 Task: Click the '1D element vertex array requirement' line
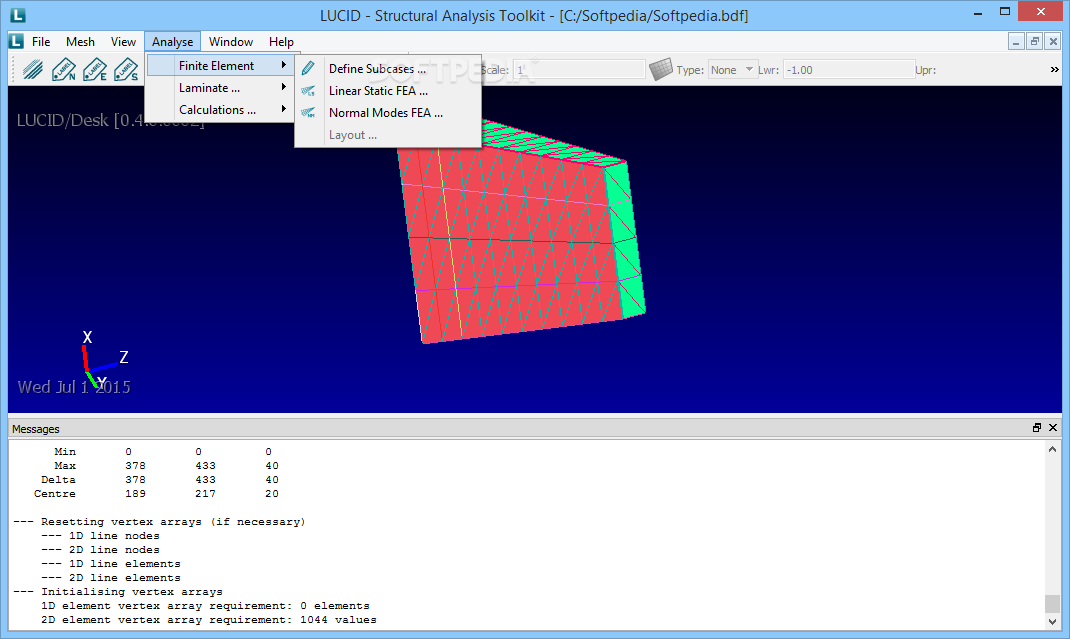pos(205,606)
